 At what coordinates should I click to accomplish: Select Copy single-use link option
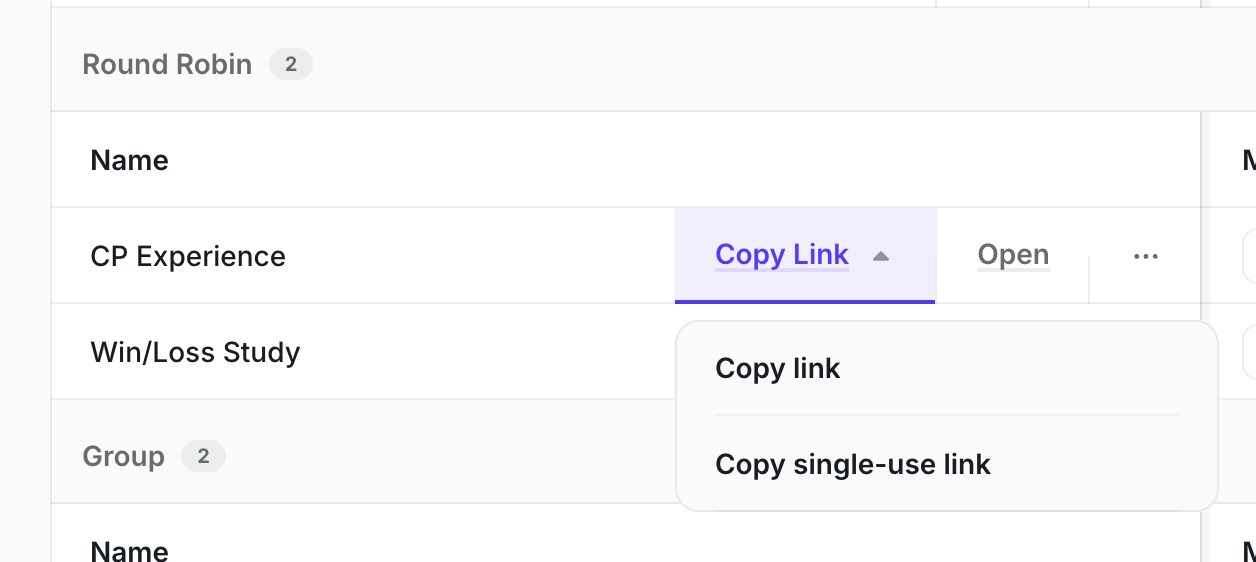(853, 464)
